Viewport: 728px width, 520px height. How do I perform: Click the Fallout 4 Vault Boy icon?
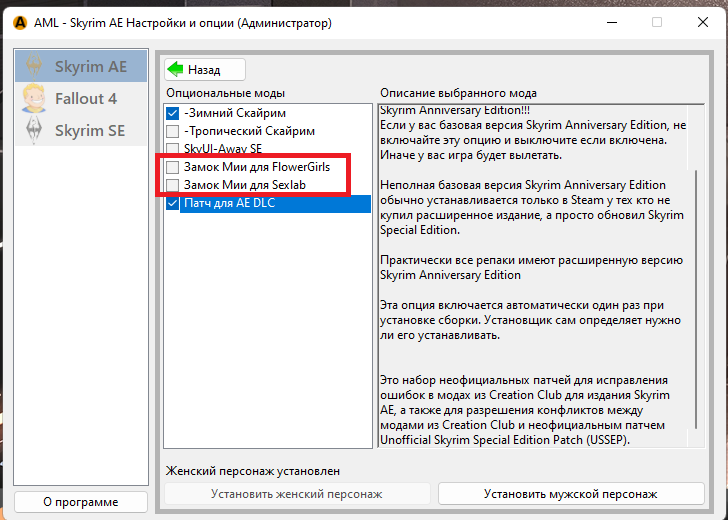click(x=34, y=99)
